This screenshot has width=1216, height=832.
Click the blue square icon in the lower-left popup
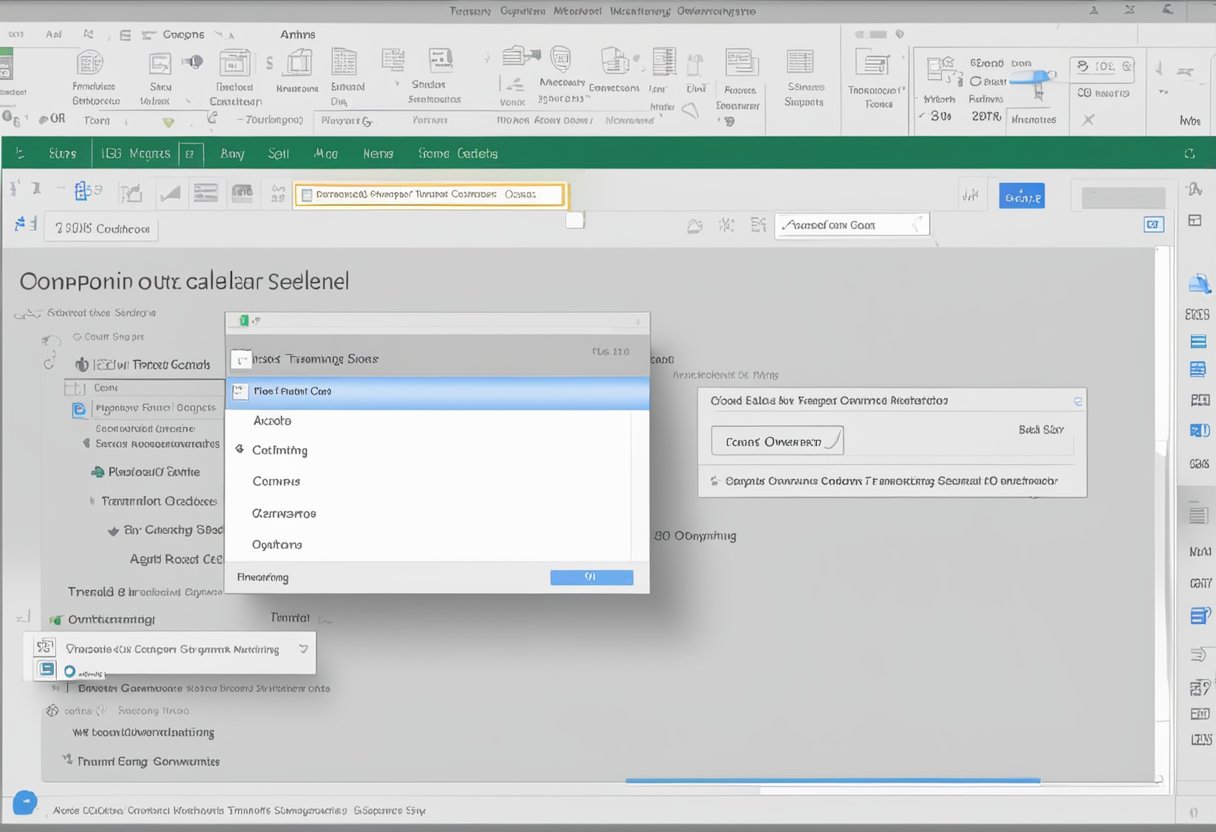click(45, 669)
